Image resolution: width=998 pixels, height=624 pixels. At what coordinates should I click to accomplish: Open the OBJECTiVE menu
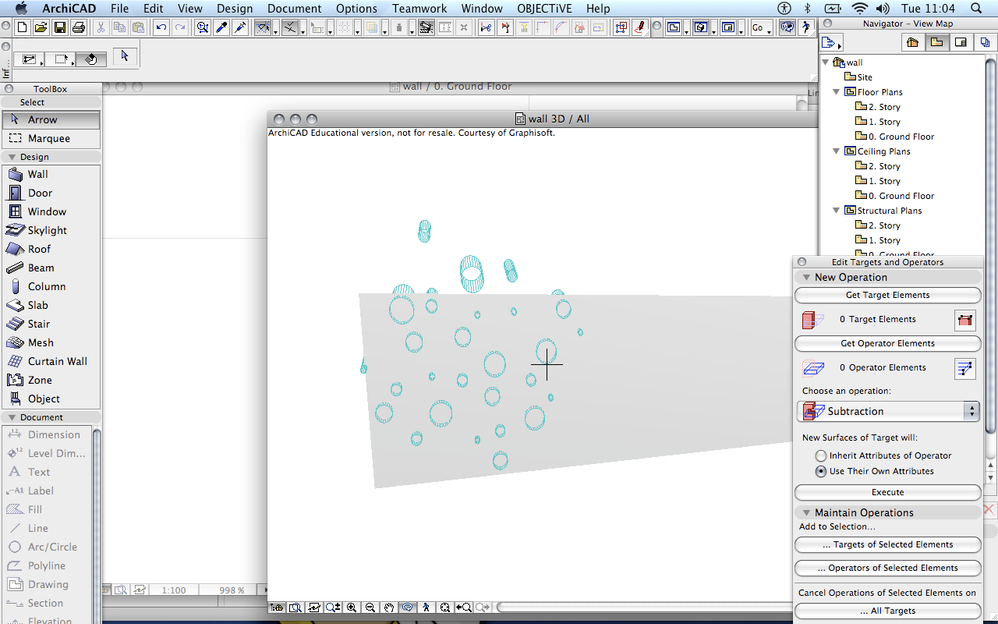pyautogui.click(x=544, y=8)
